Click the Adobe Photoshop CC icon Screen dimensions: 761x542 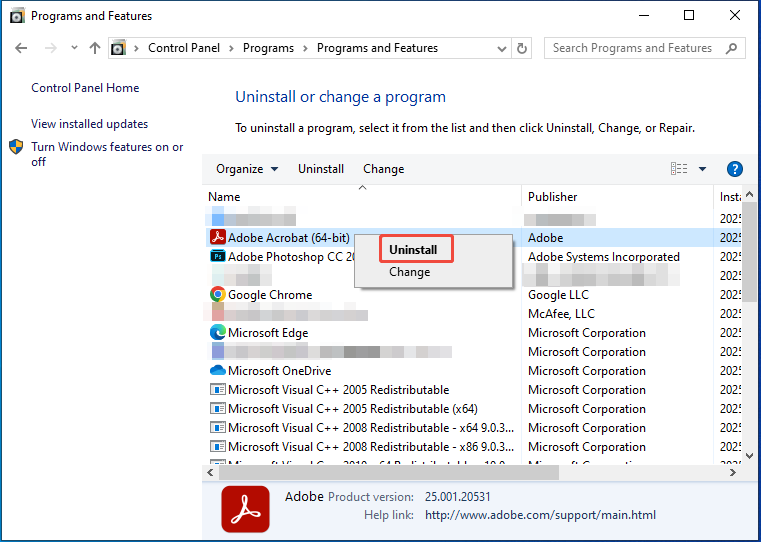tap(217, 256)
